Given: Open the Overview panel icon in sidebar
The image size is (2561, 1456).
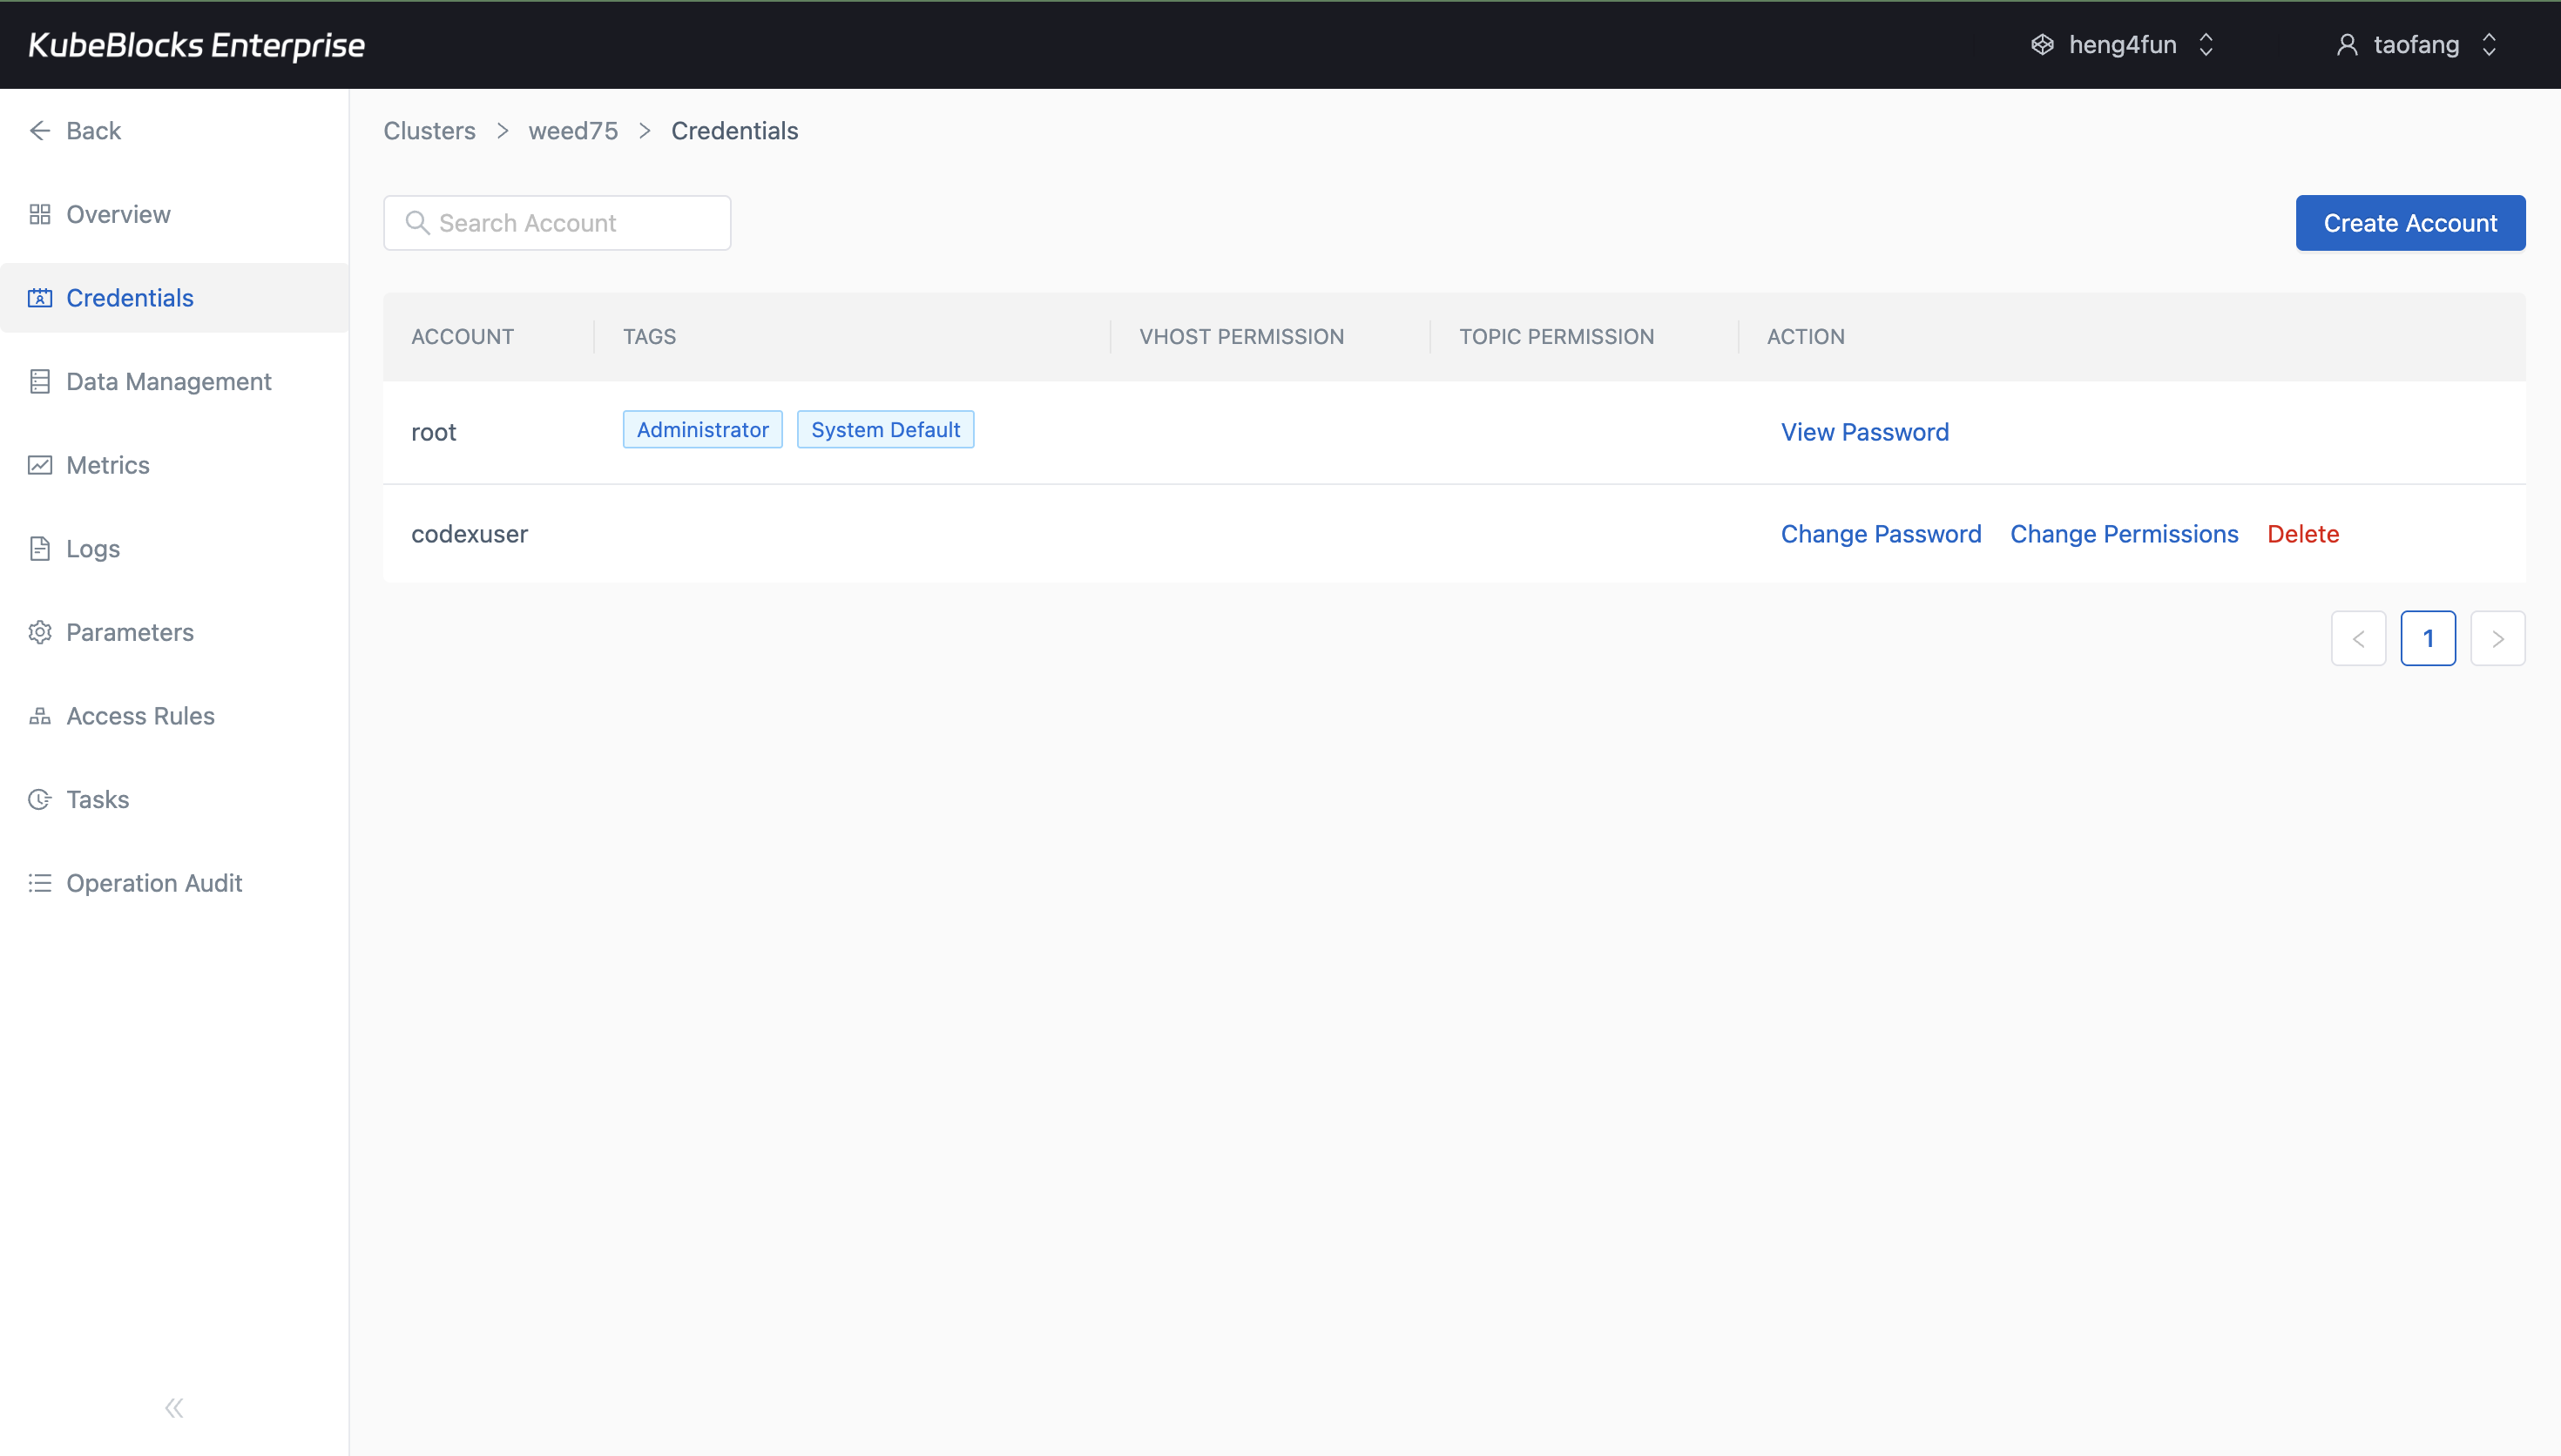Looking at the screenshot, I should coord(40,213).
